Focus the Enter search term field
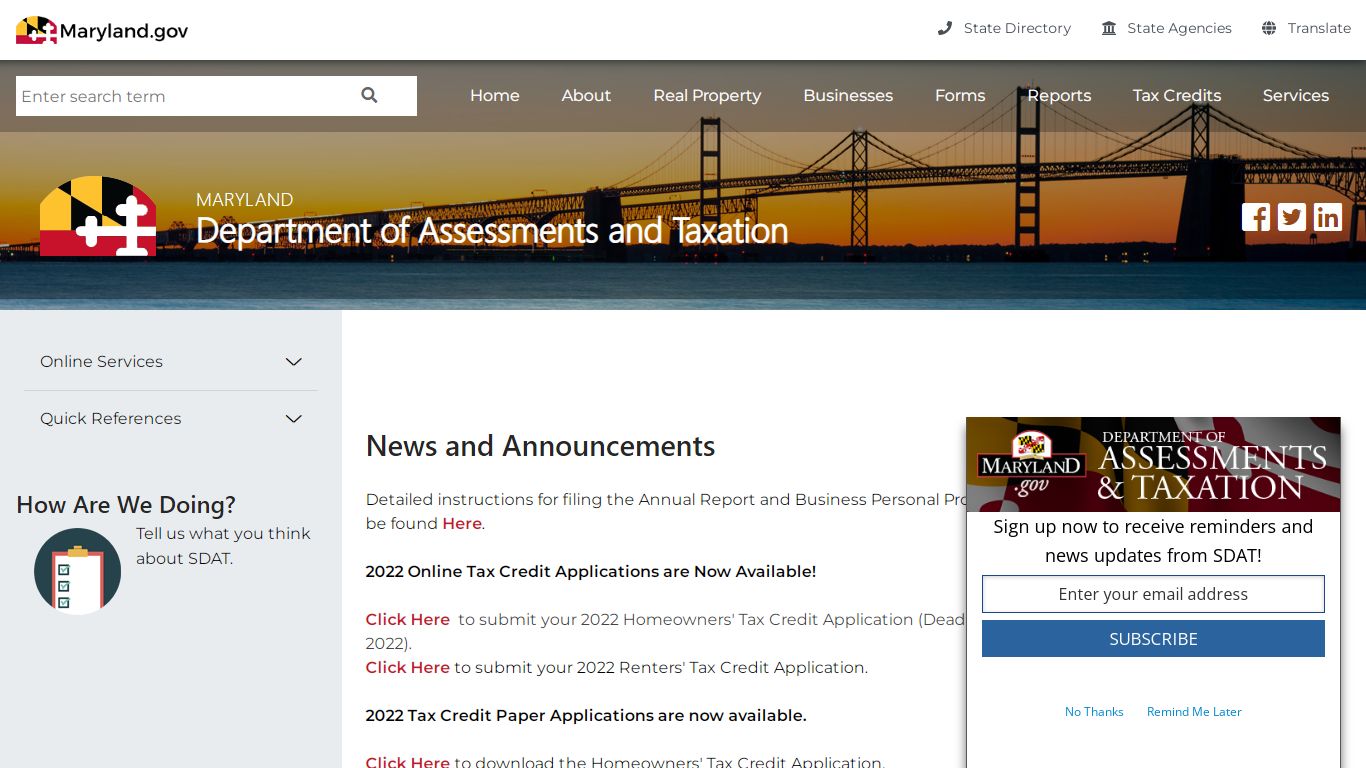The height and width of the screenshot is (768, 1366). 185,96
